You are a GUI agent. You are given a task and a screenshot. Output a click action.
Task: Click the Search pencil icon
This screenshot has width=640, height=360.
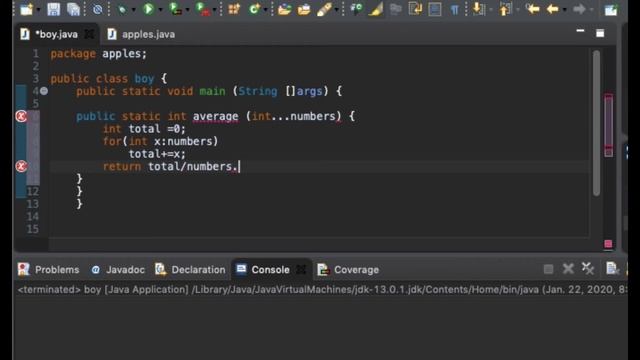pyautogui.click(x=324, y=9)
